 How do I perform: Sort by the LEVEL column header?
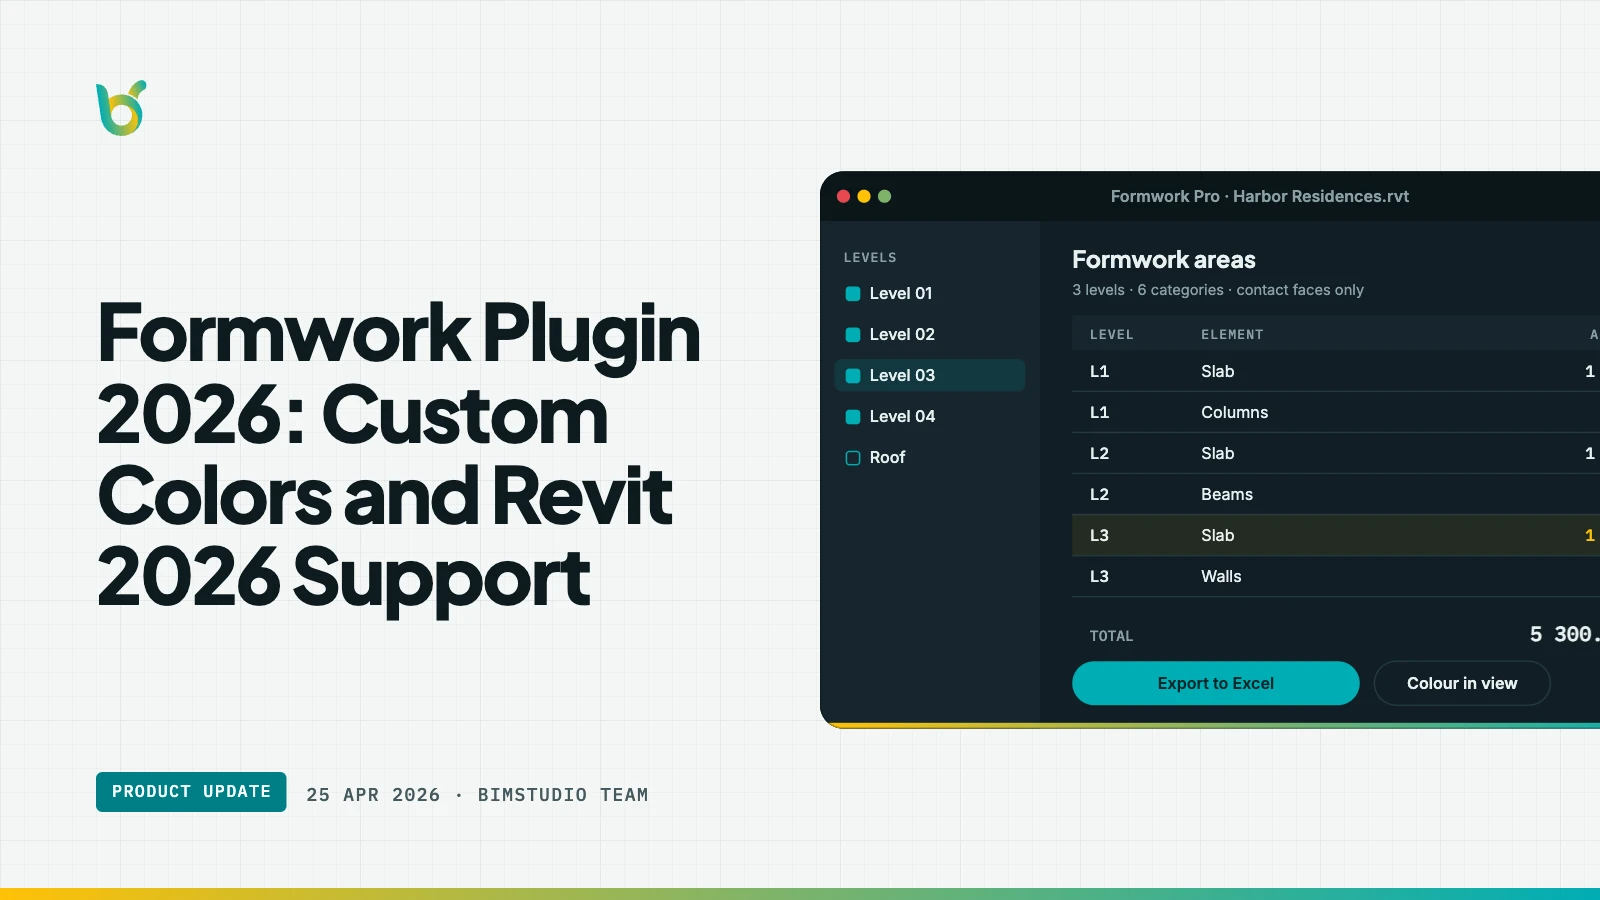[x=1111, y=335]
